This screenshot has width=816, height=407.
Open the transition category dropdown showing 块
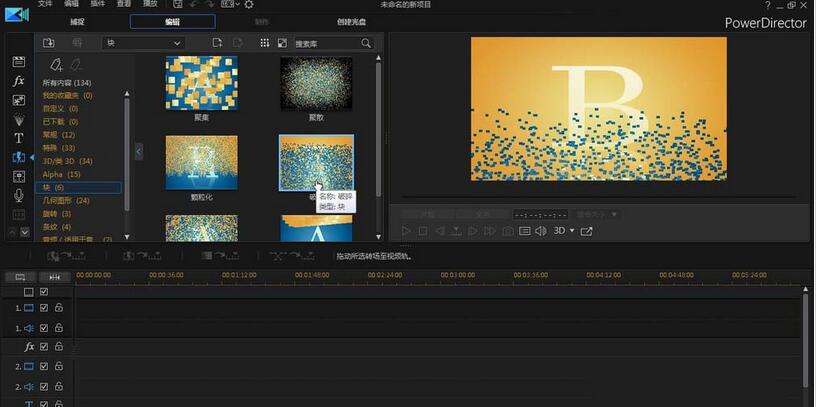tap(144, 43)
